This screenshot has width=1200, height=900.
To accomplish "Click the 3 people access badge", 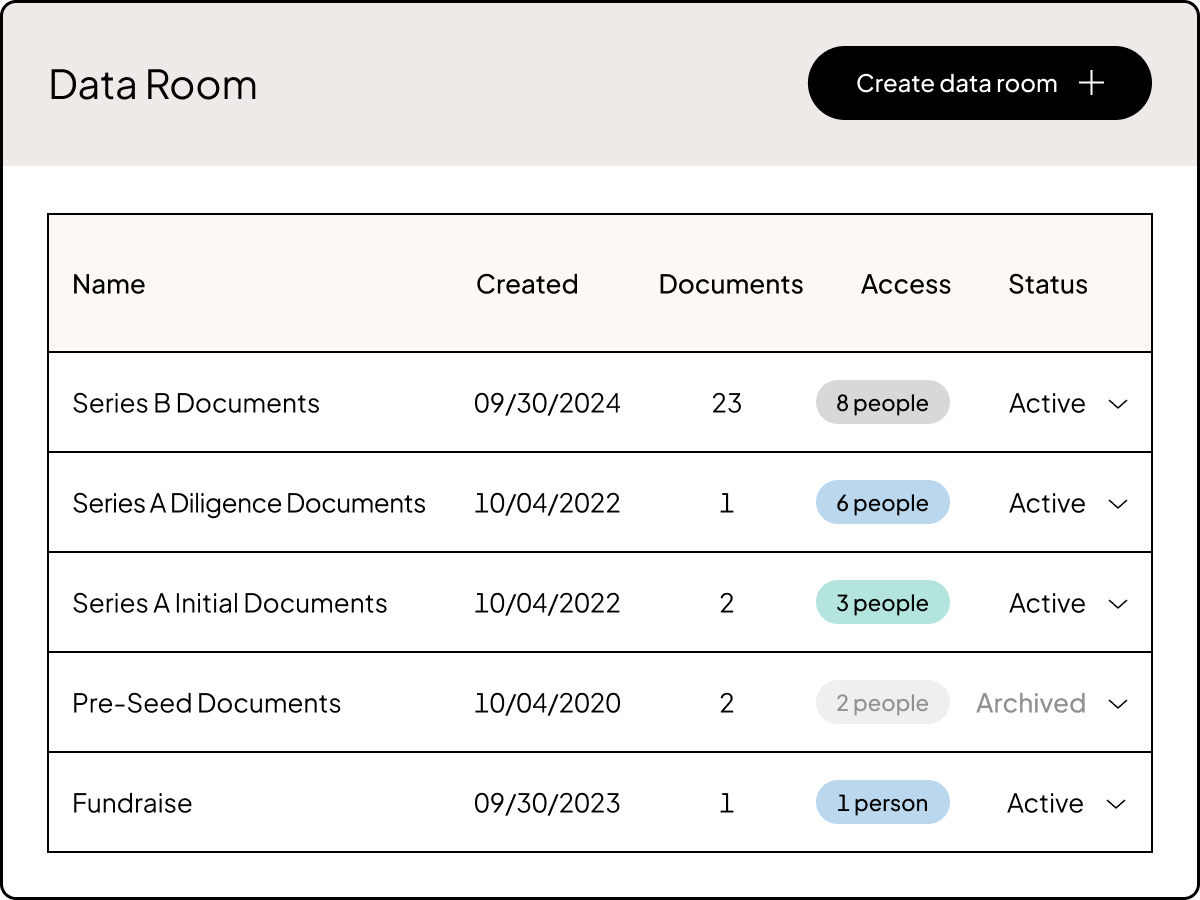I will (x=883, y=602).
